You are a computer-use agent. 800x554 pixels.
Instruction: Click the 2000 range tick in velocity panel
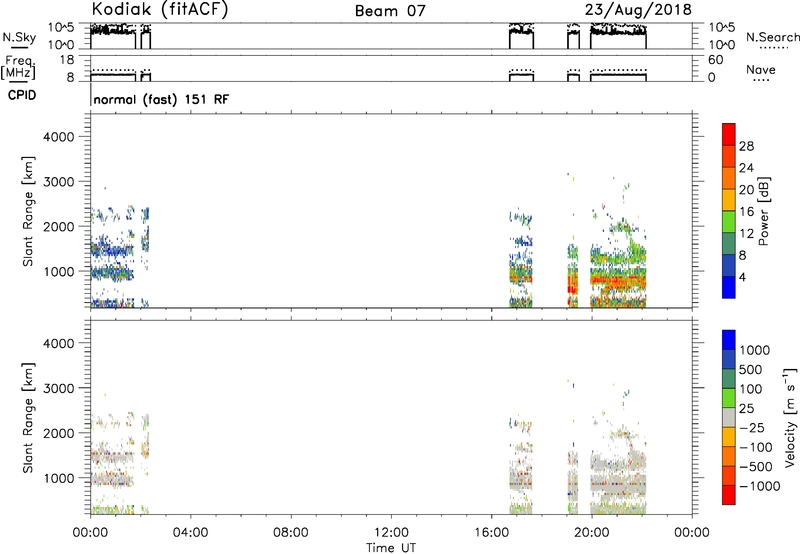[58, 433]
